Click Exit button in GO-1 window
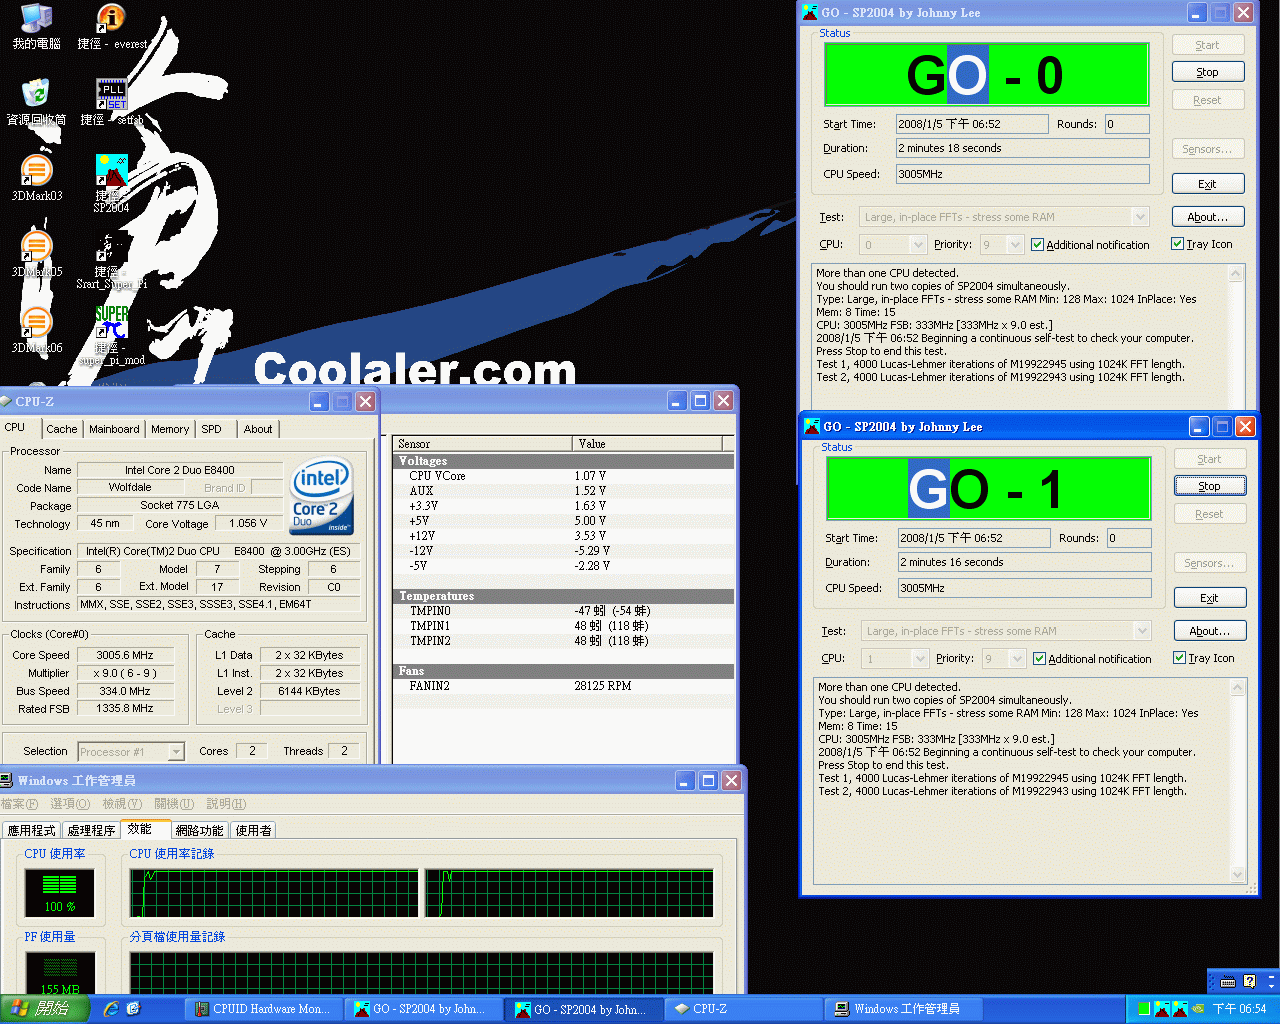The height and width of the screenshot is (1024, 1280). point(1209,598)
